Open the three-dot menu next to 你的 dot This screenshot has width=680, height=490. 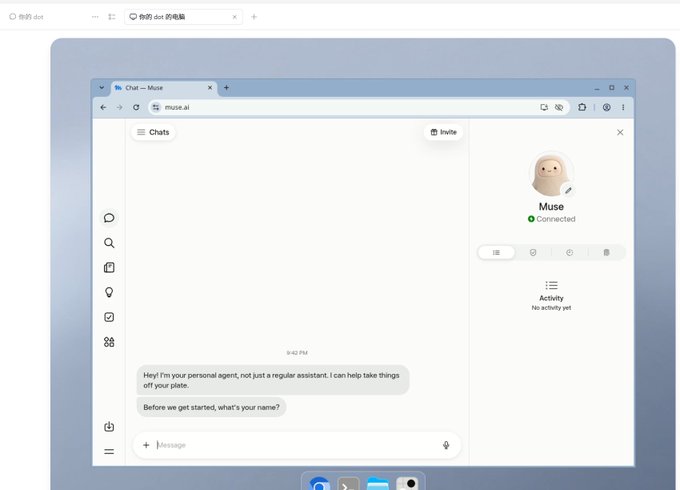pos(95,17)
